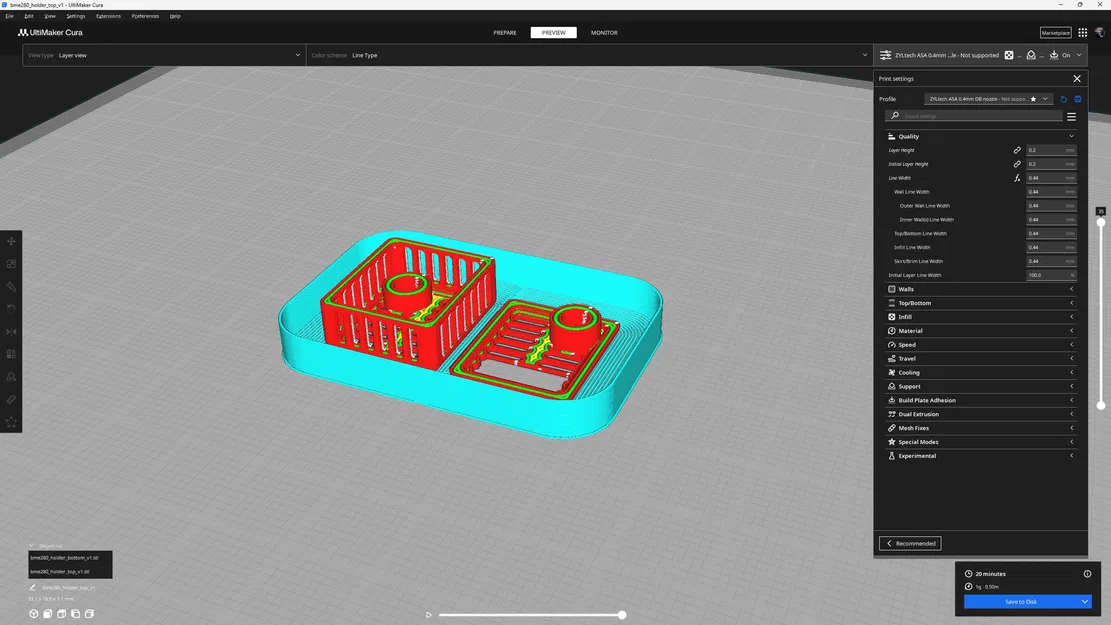This screenshot has width=1111, height=625.
Task: Open Per Model Settings tool
Action: tap(11, 353)
